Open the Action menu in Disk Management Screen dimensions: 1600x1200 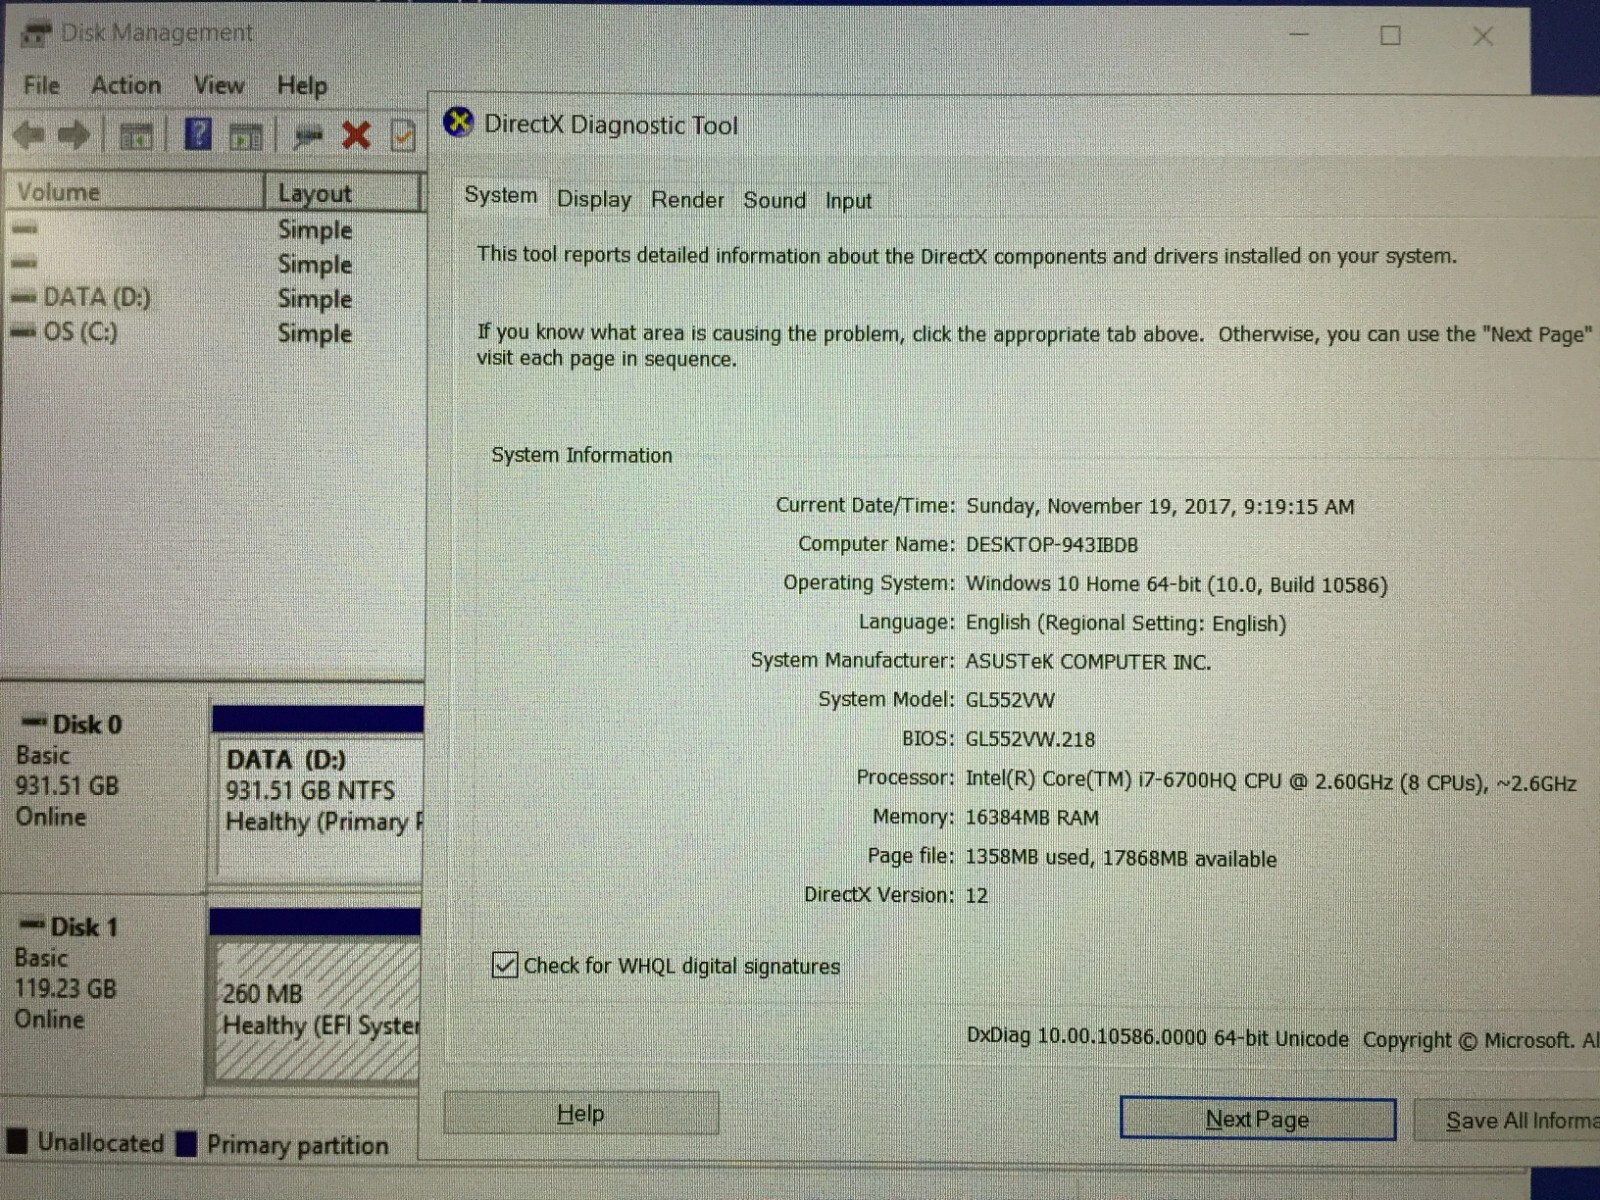(x=126, y=85)
